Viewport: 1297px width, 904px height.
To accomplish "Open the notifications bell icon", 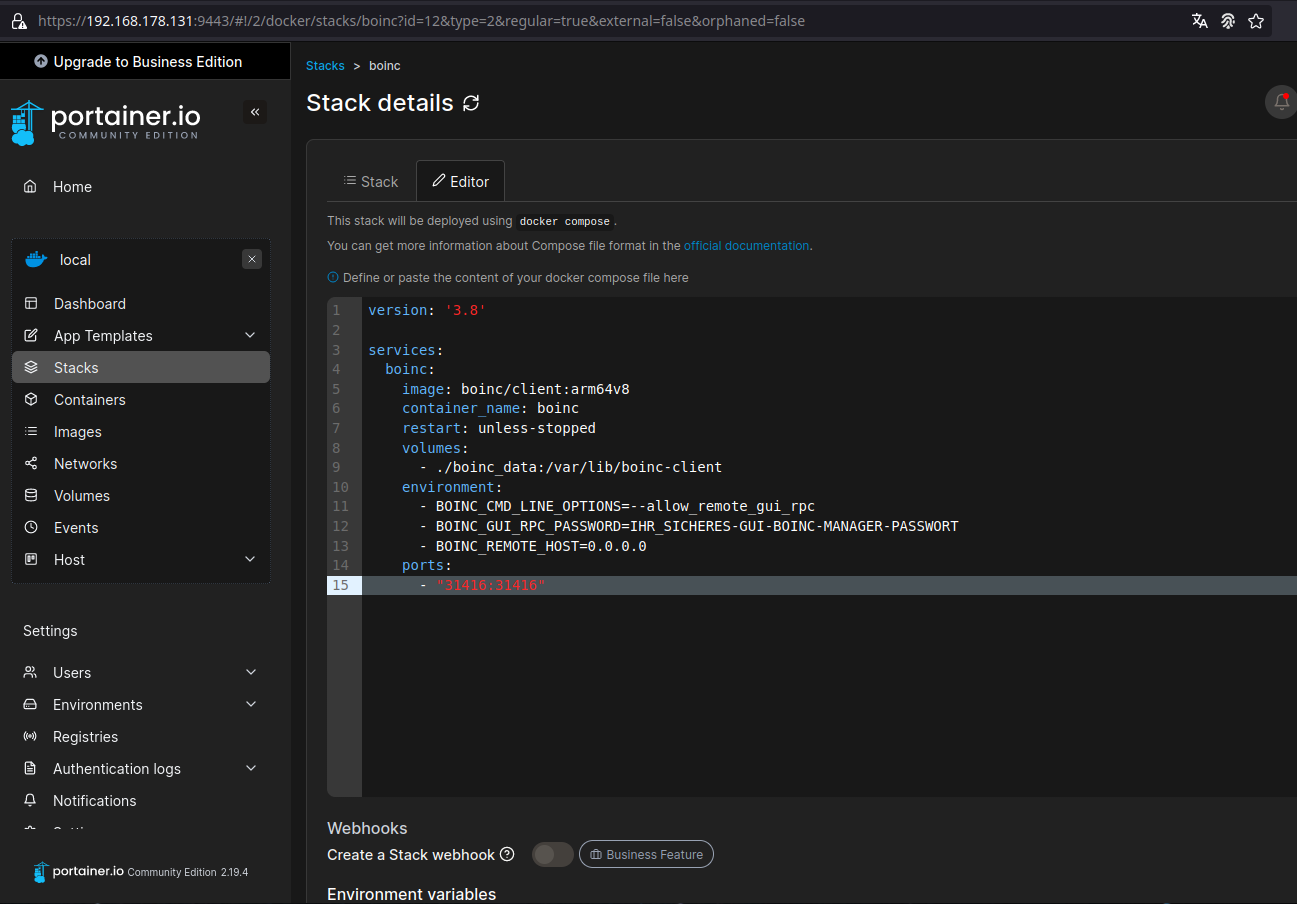I will point(1281,101).
